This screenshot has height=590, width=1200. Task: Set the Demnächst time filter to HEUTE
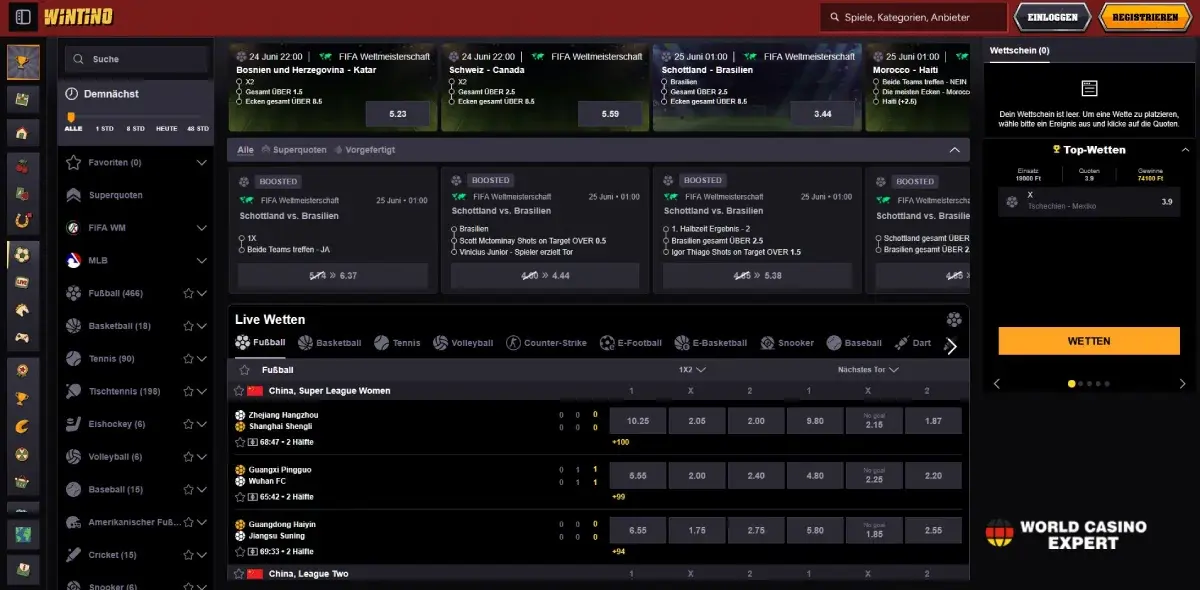[x=166, y=129]
